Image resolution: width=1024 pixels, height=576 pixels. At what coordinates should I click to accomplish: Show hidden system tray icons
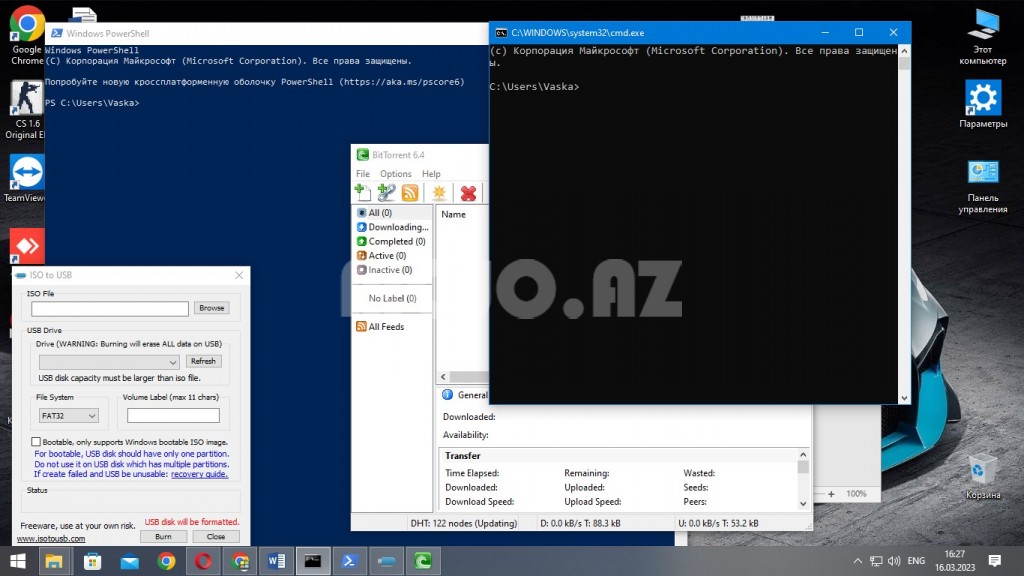[857, 561]
